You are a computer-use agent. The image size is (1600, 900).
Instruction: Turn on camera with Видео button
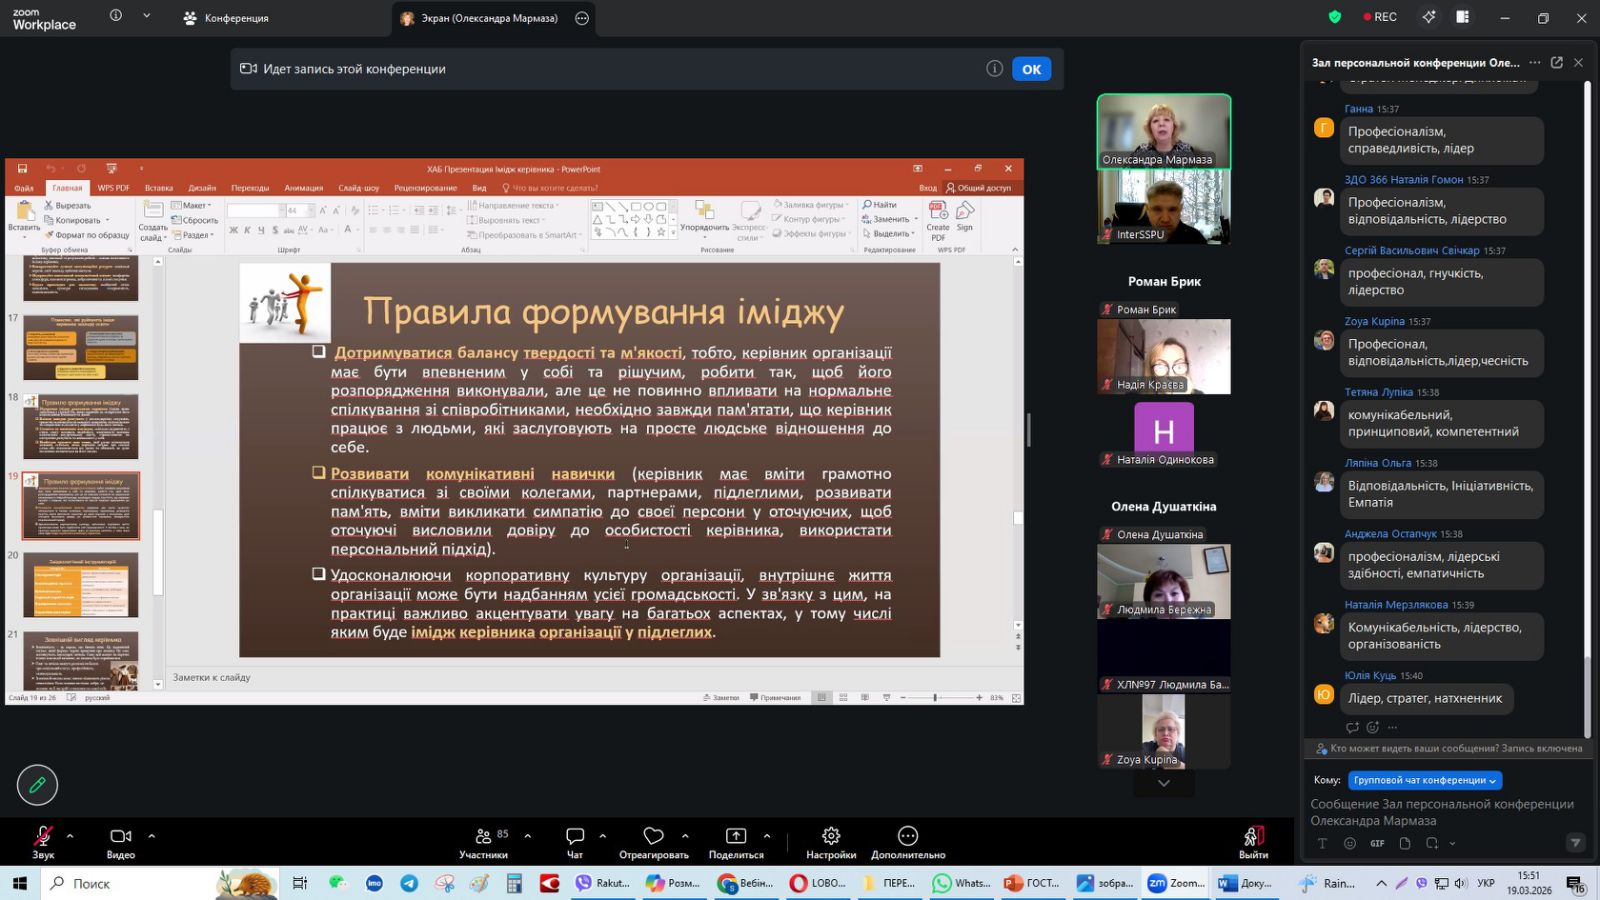[121, 836]
